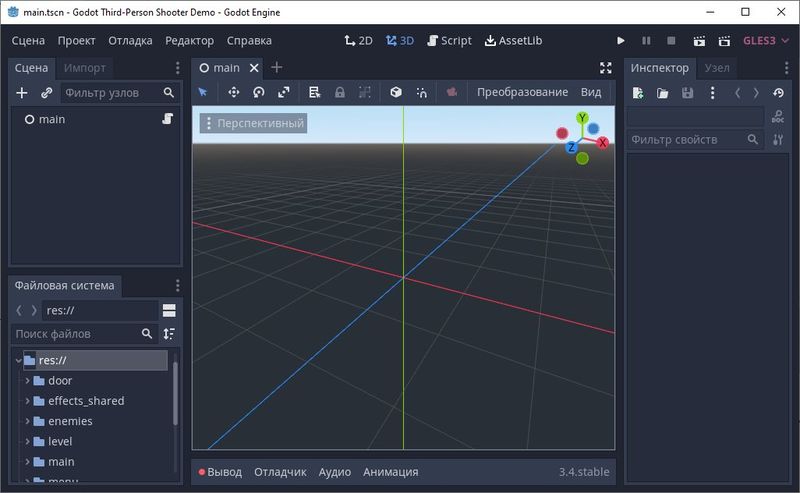
Task: Expand the enemies folder
Action: tap(28, 422)
